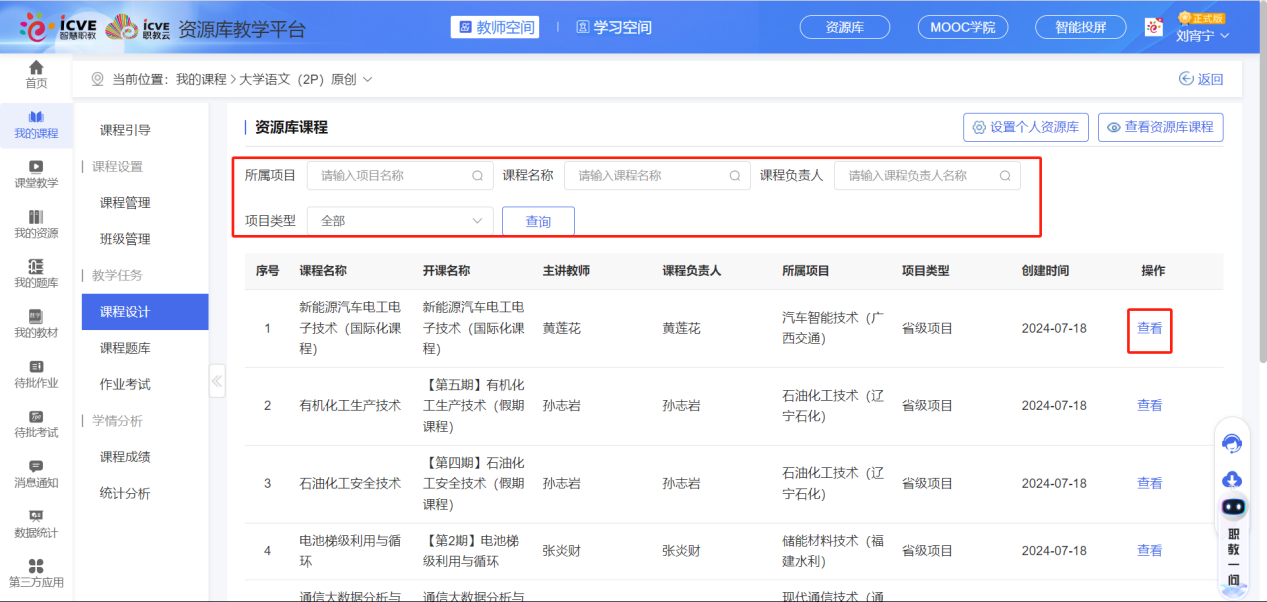Open 我的题库 sidebar icon
This screenshot has width=1267, height=602.
[36, 266]
